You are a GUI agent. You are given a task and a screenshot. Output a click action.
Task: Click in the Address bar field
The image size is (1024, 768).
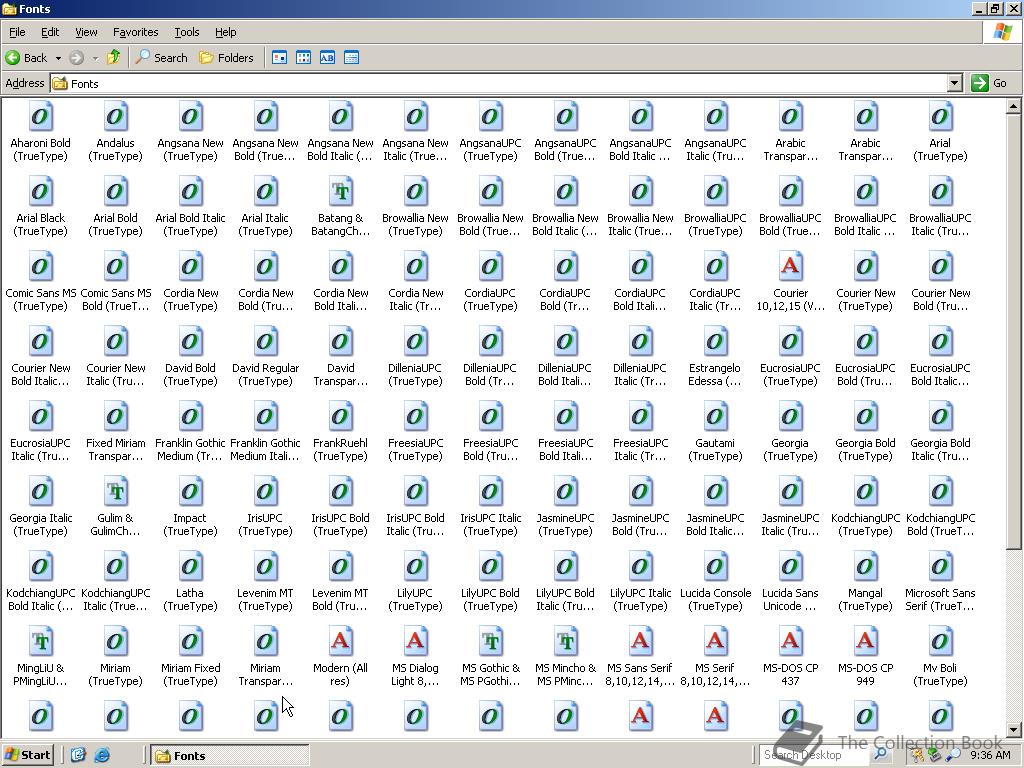point(499,83)
